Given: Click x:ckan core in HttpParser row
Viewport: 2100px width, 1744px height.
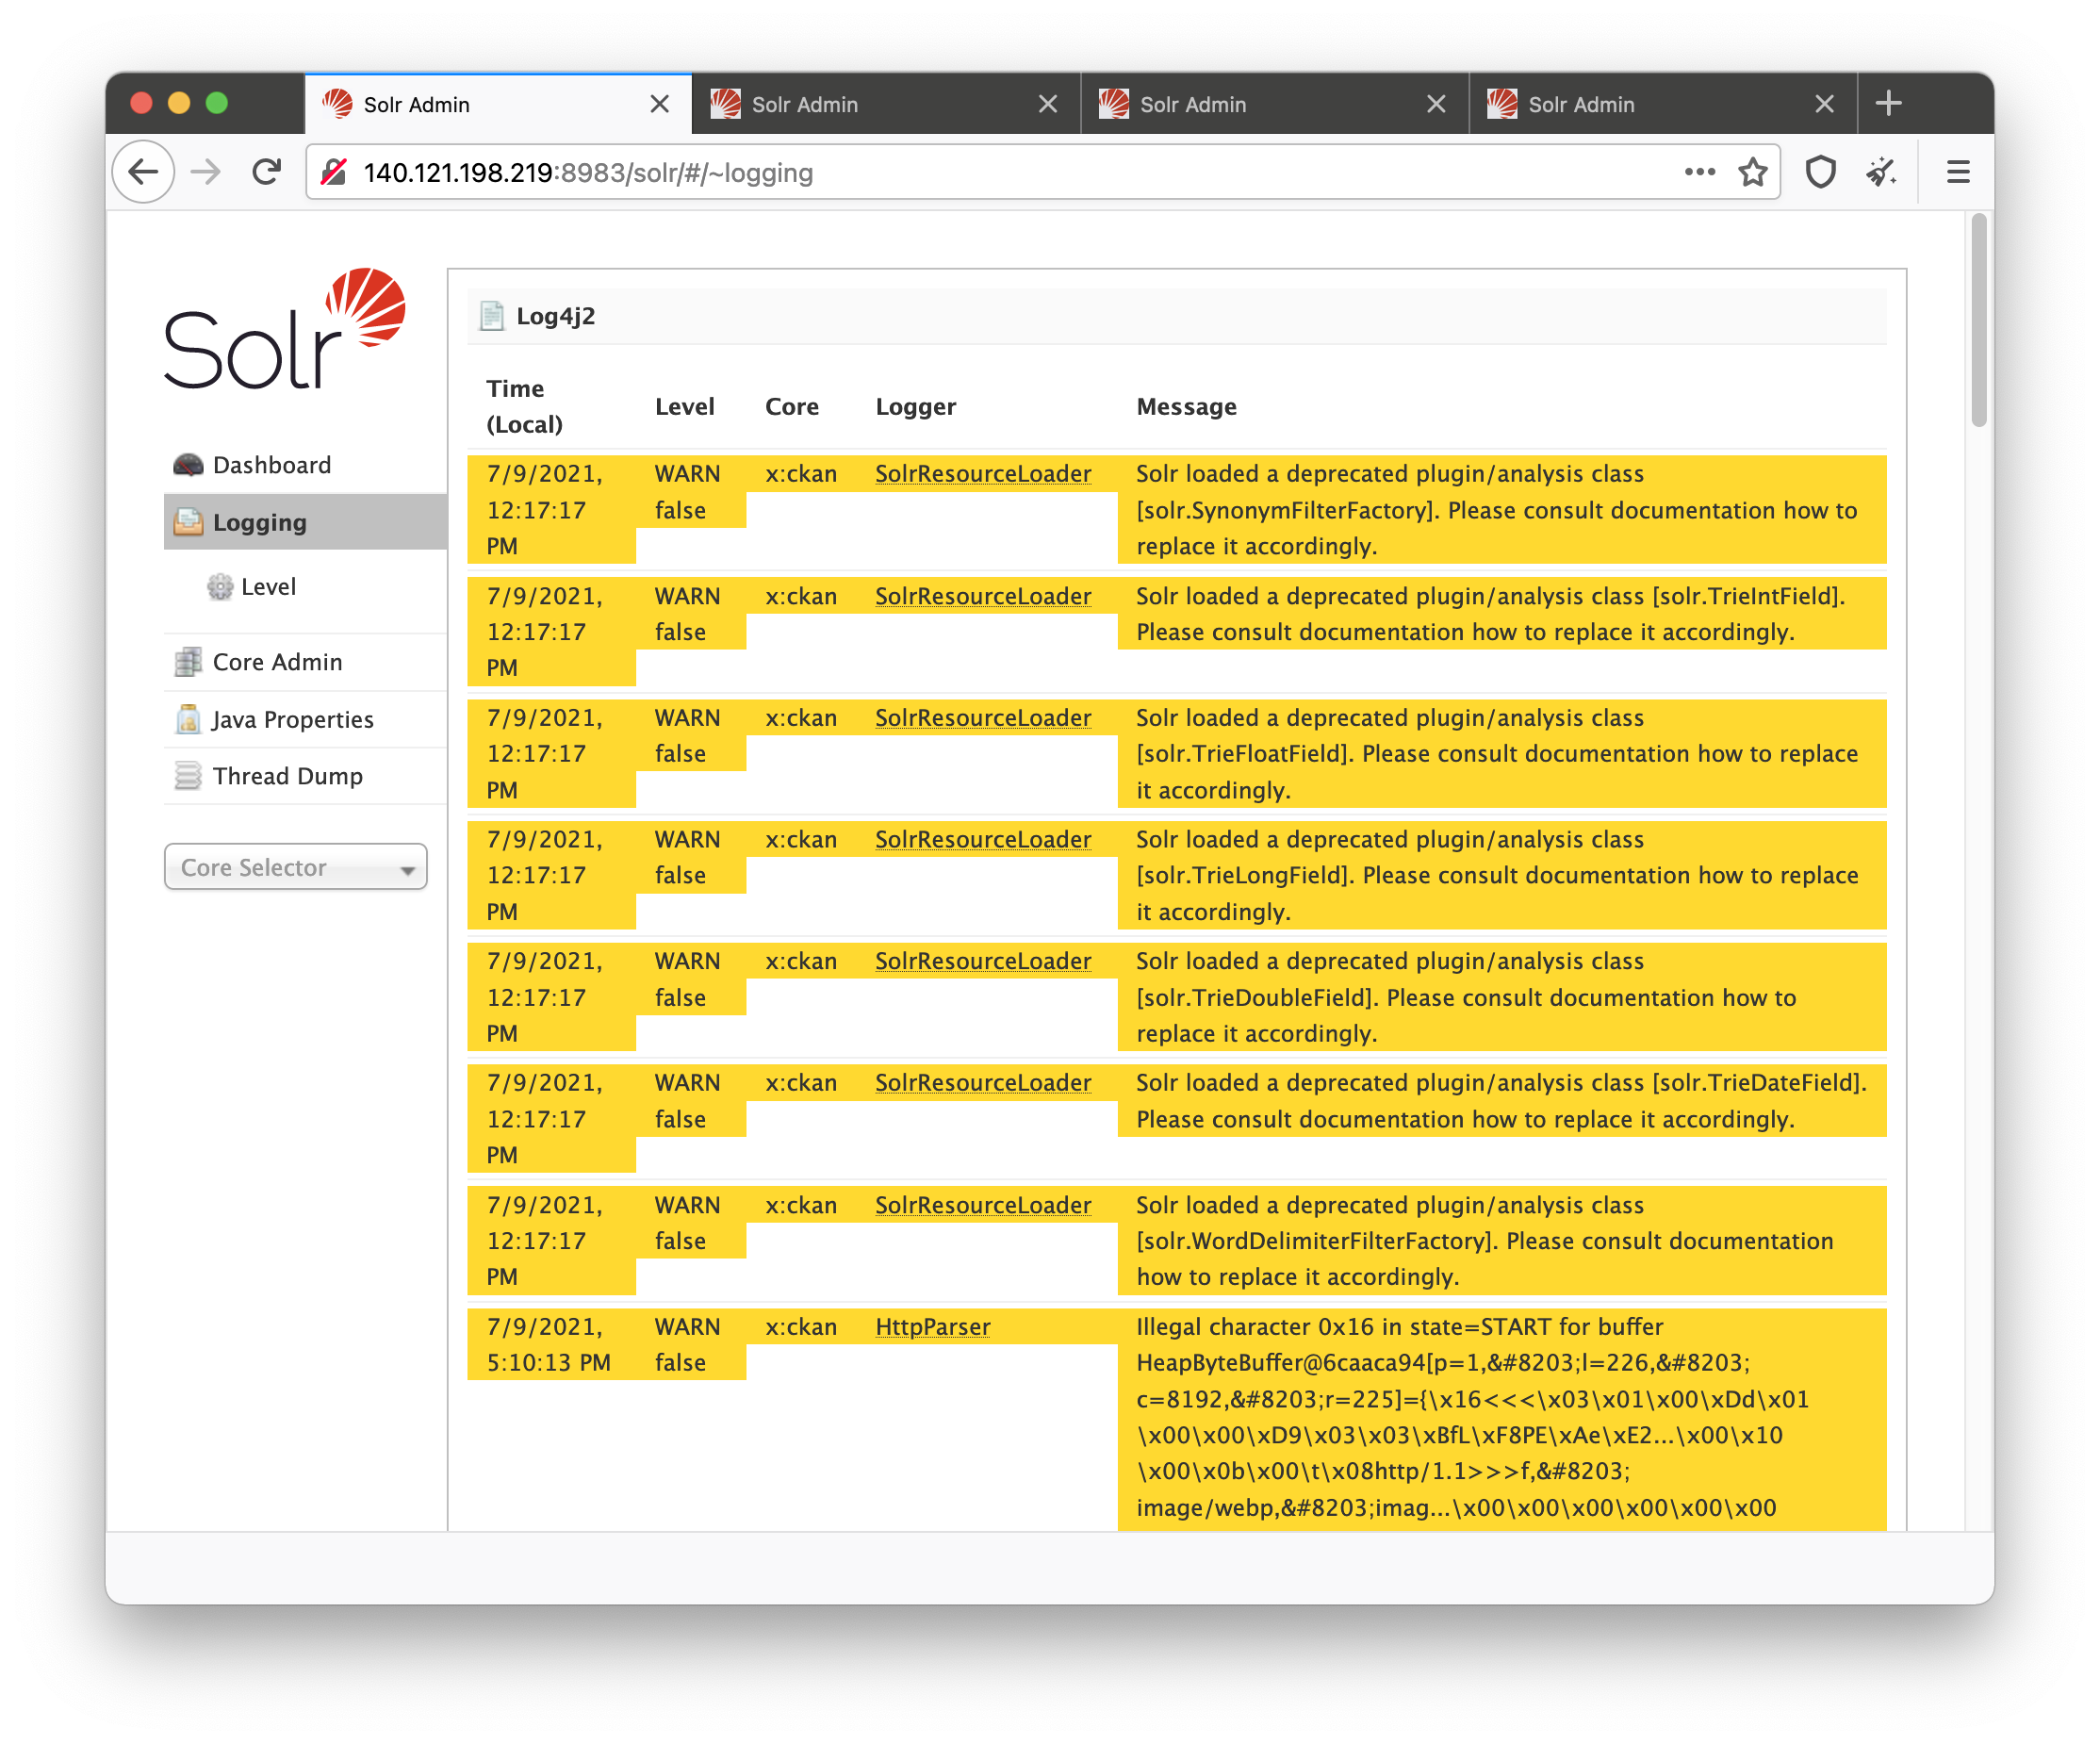Looking at the screenshot, I should (801, 1327).
